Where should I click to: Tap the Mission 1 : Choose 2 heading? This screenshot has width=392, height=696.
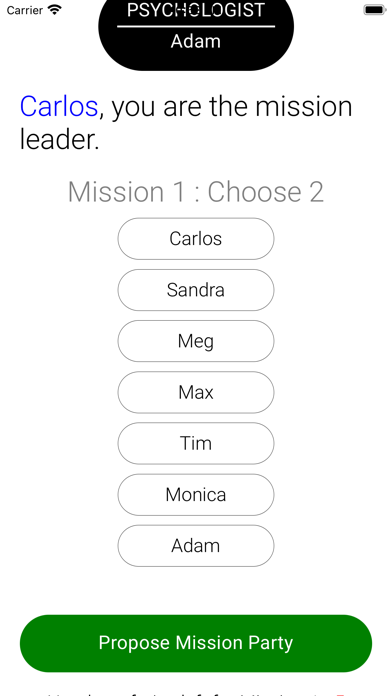(x=196, y=192)
